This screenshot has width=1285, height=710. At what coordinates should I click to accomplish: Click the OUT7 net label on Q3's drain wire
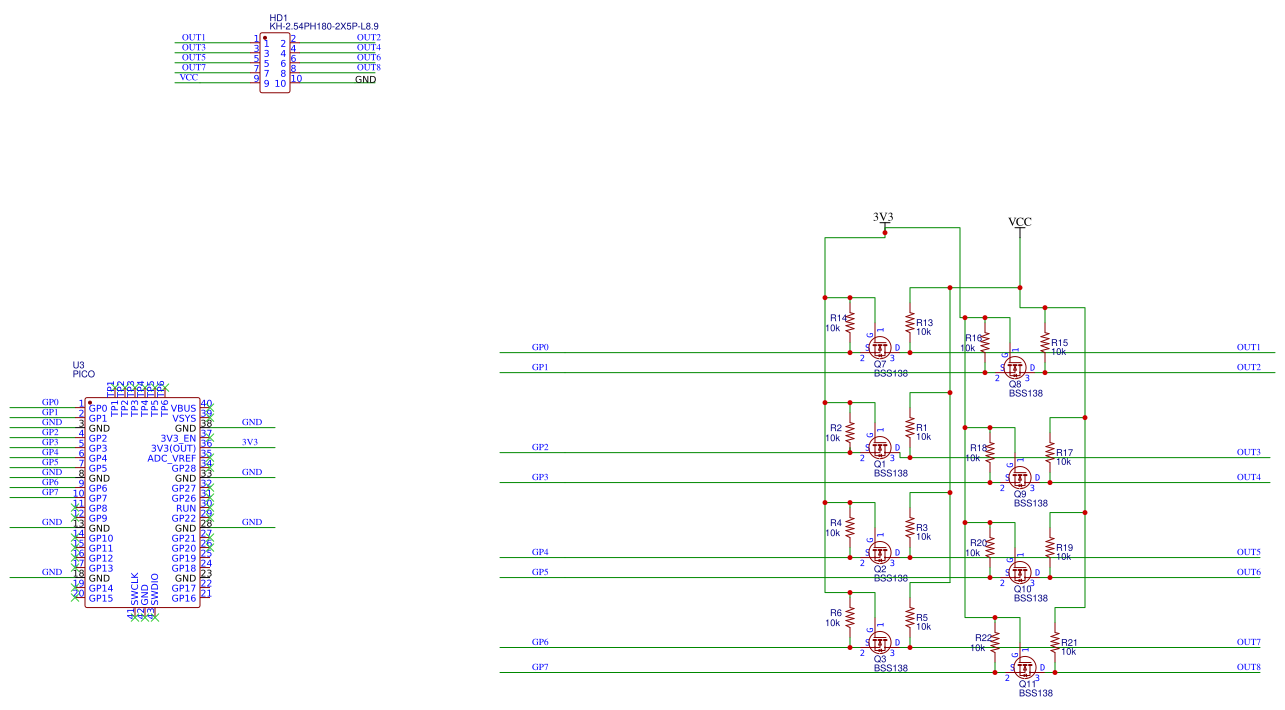pyautogui.click(x=1249, y=642)
